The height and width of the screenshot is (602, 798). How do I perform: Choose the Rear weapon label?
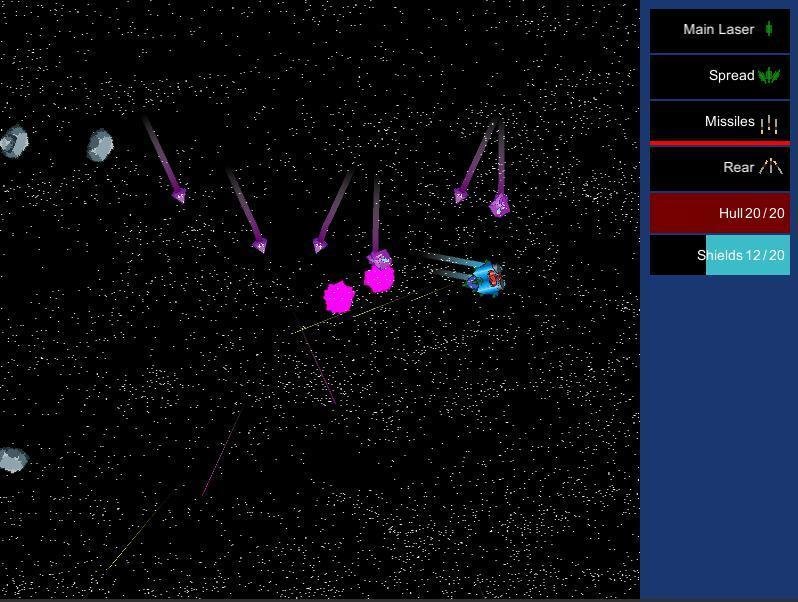[x=738, y=167]
